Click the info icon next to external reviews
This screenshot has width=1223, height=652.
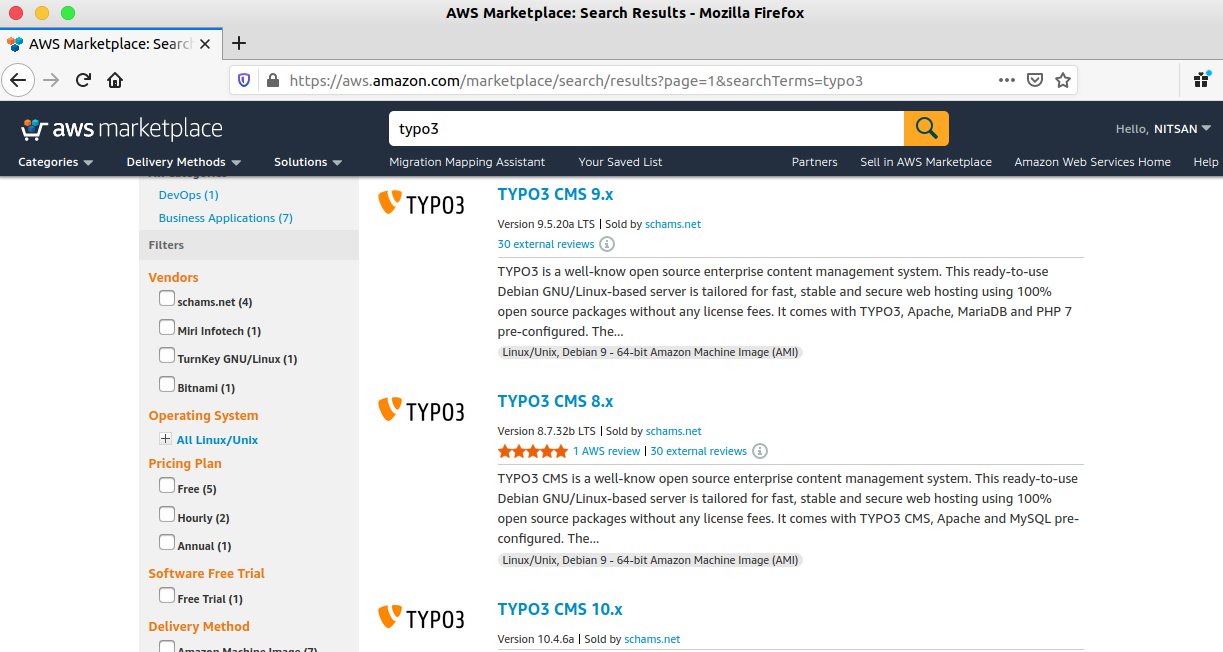pos(609,244)
